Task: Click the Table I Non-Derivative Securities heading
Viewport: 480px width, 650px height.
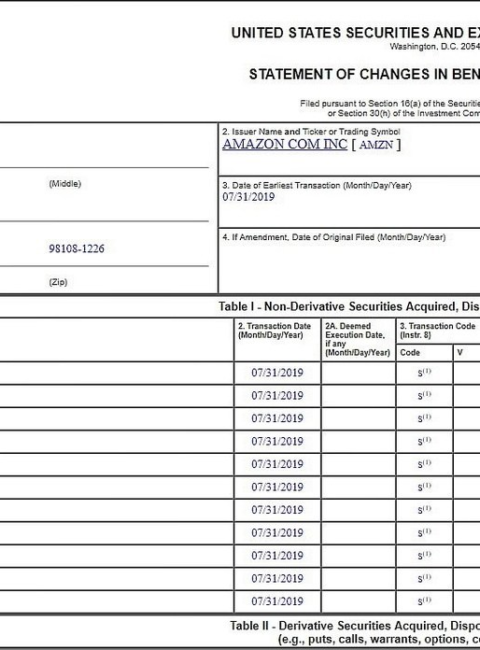Action: [349, 306]
